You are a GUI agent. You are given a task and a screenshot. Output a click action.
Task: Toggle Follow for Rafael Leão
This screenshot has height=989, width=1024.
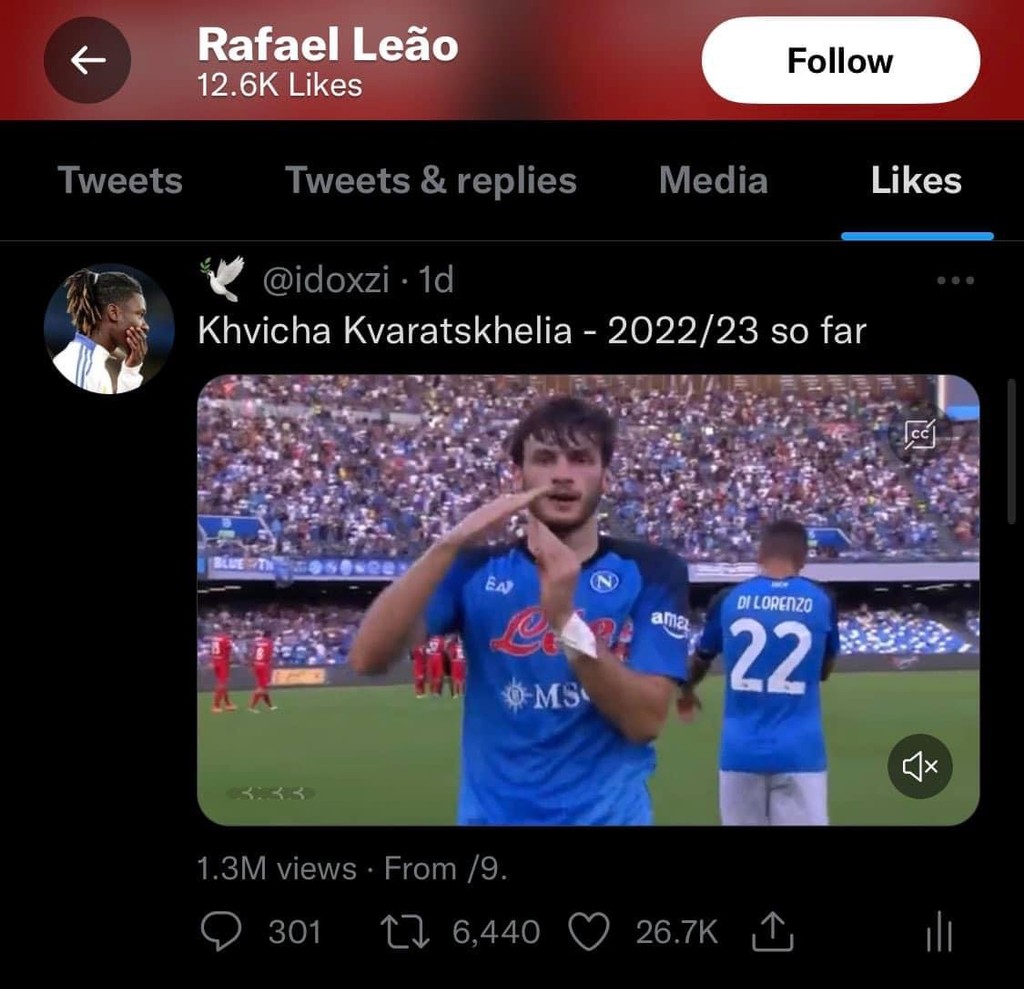[x=840, y=60]
